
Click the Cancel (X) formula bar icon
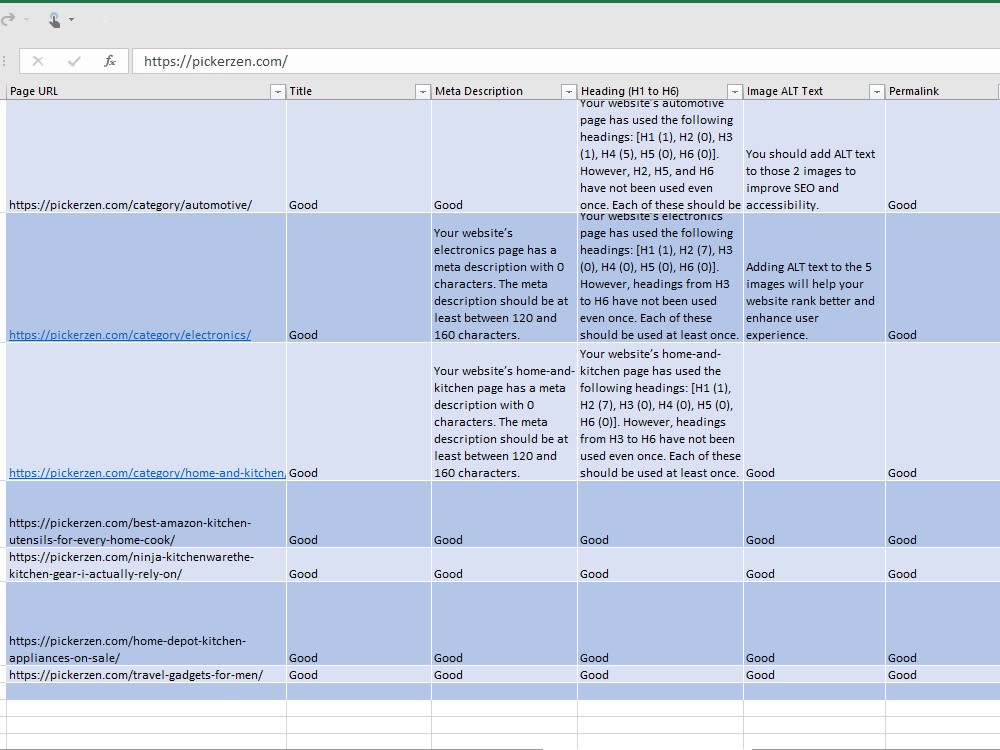38,61
